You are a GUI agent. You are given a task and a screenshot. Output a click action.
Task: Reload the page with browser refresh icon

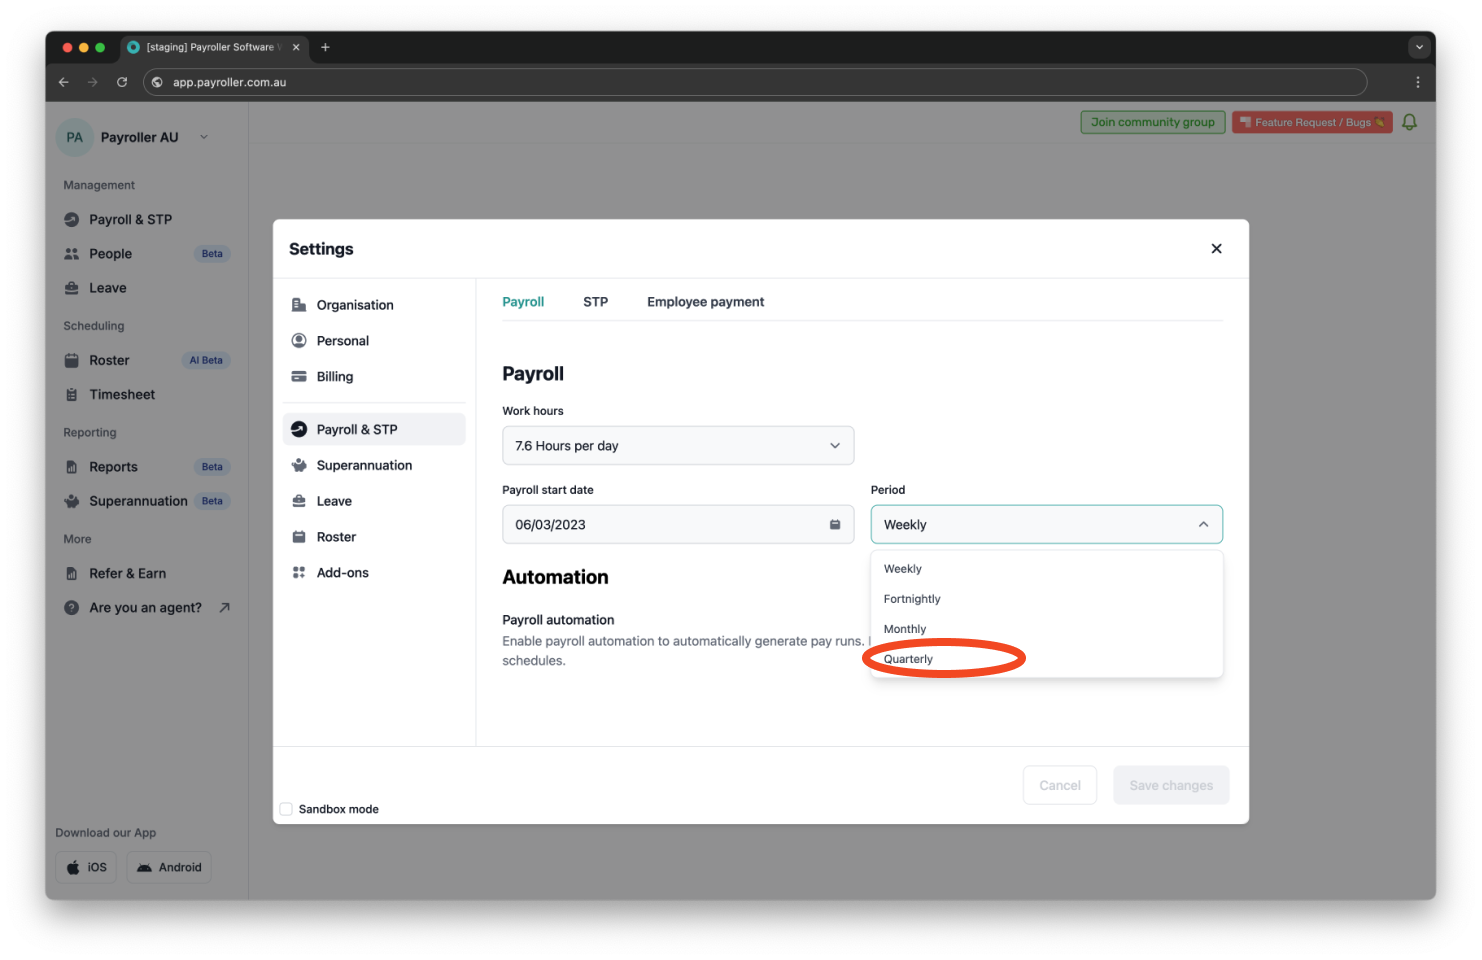pos(122,82)
